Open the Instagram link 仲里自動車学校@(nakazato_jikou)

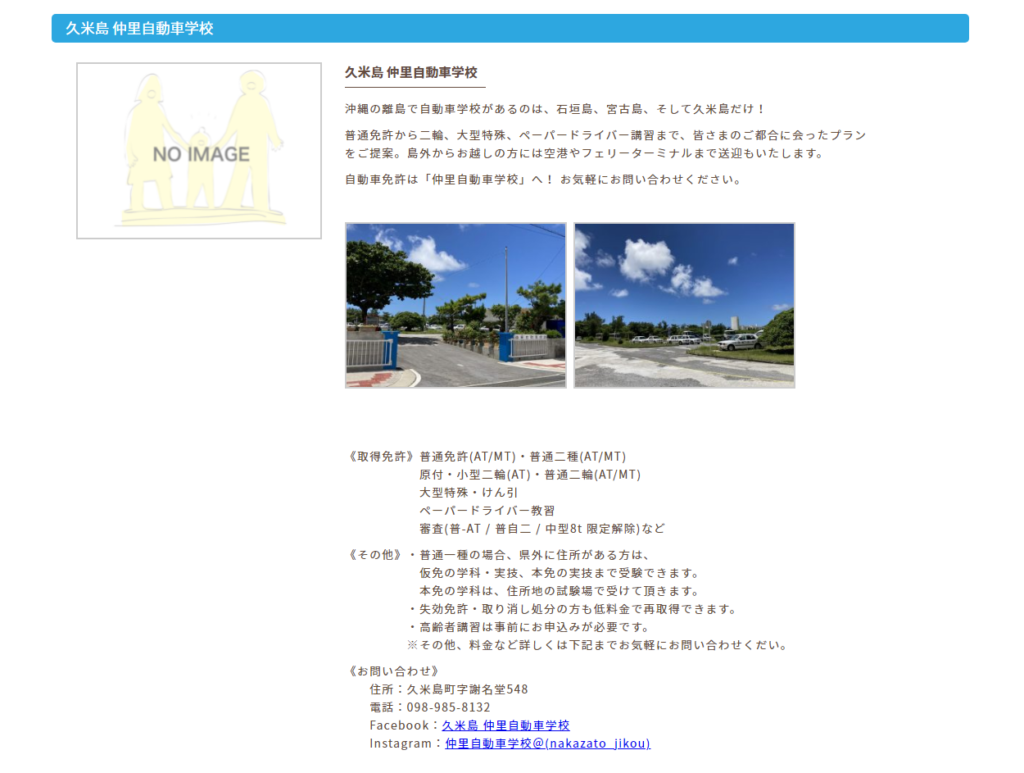546,743
